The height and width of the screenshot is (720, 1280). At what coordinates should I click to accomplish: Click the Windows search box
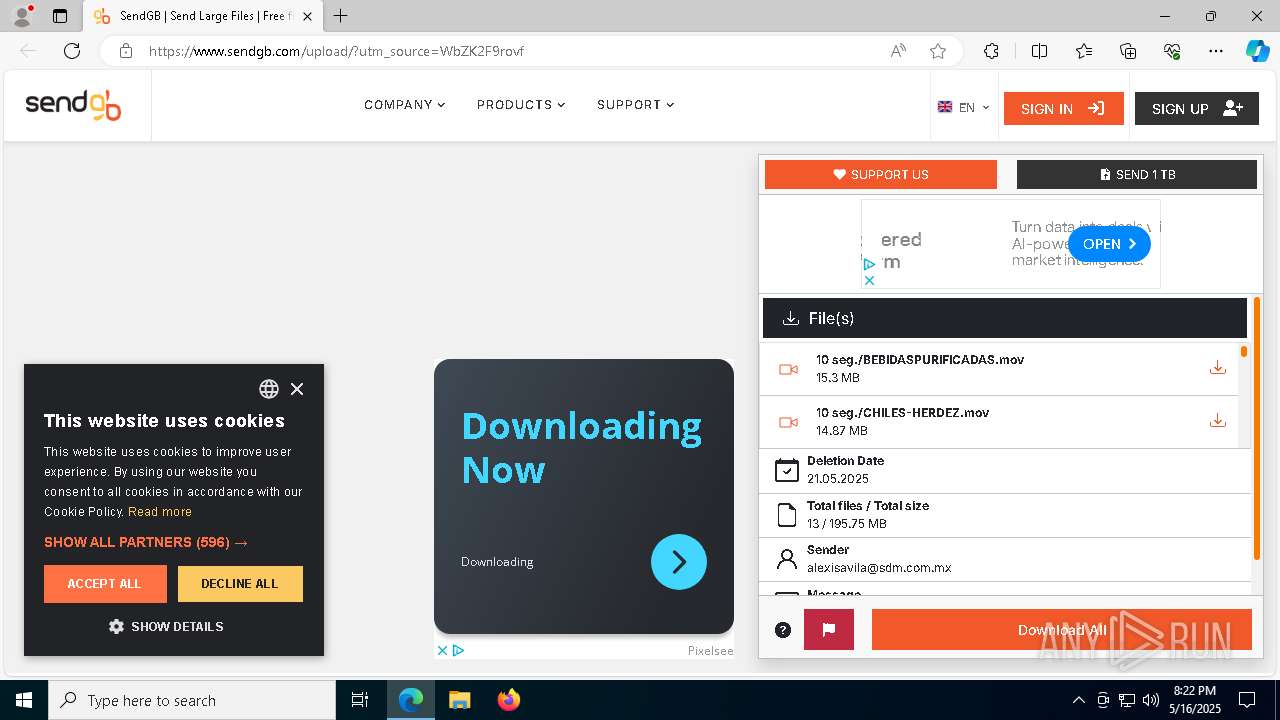193,700
